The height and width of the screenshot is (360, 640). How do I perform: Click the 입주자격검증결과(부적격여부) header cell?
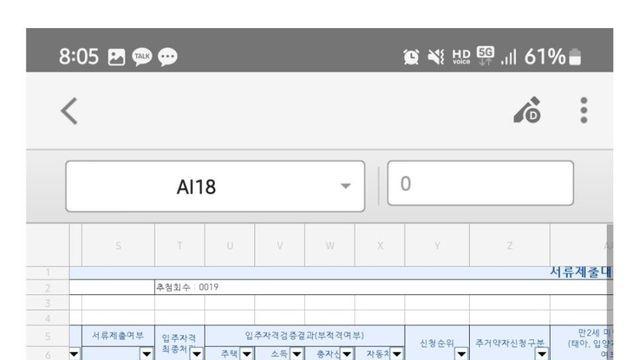[x=304, y=336]
